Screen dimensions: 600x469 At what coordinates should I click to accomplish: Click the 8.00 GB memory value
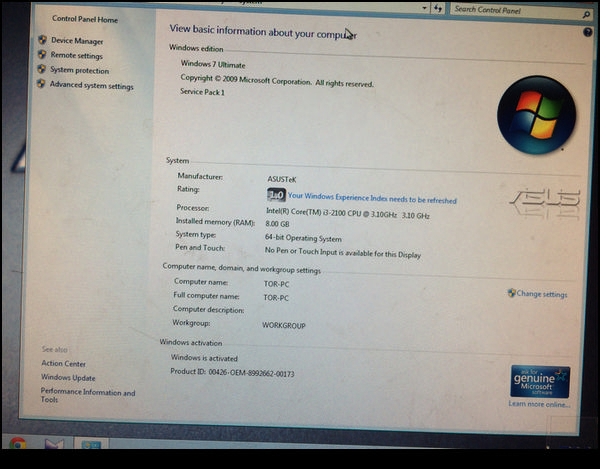tap(277, 224)
